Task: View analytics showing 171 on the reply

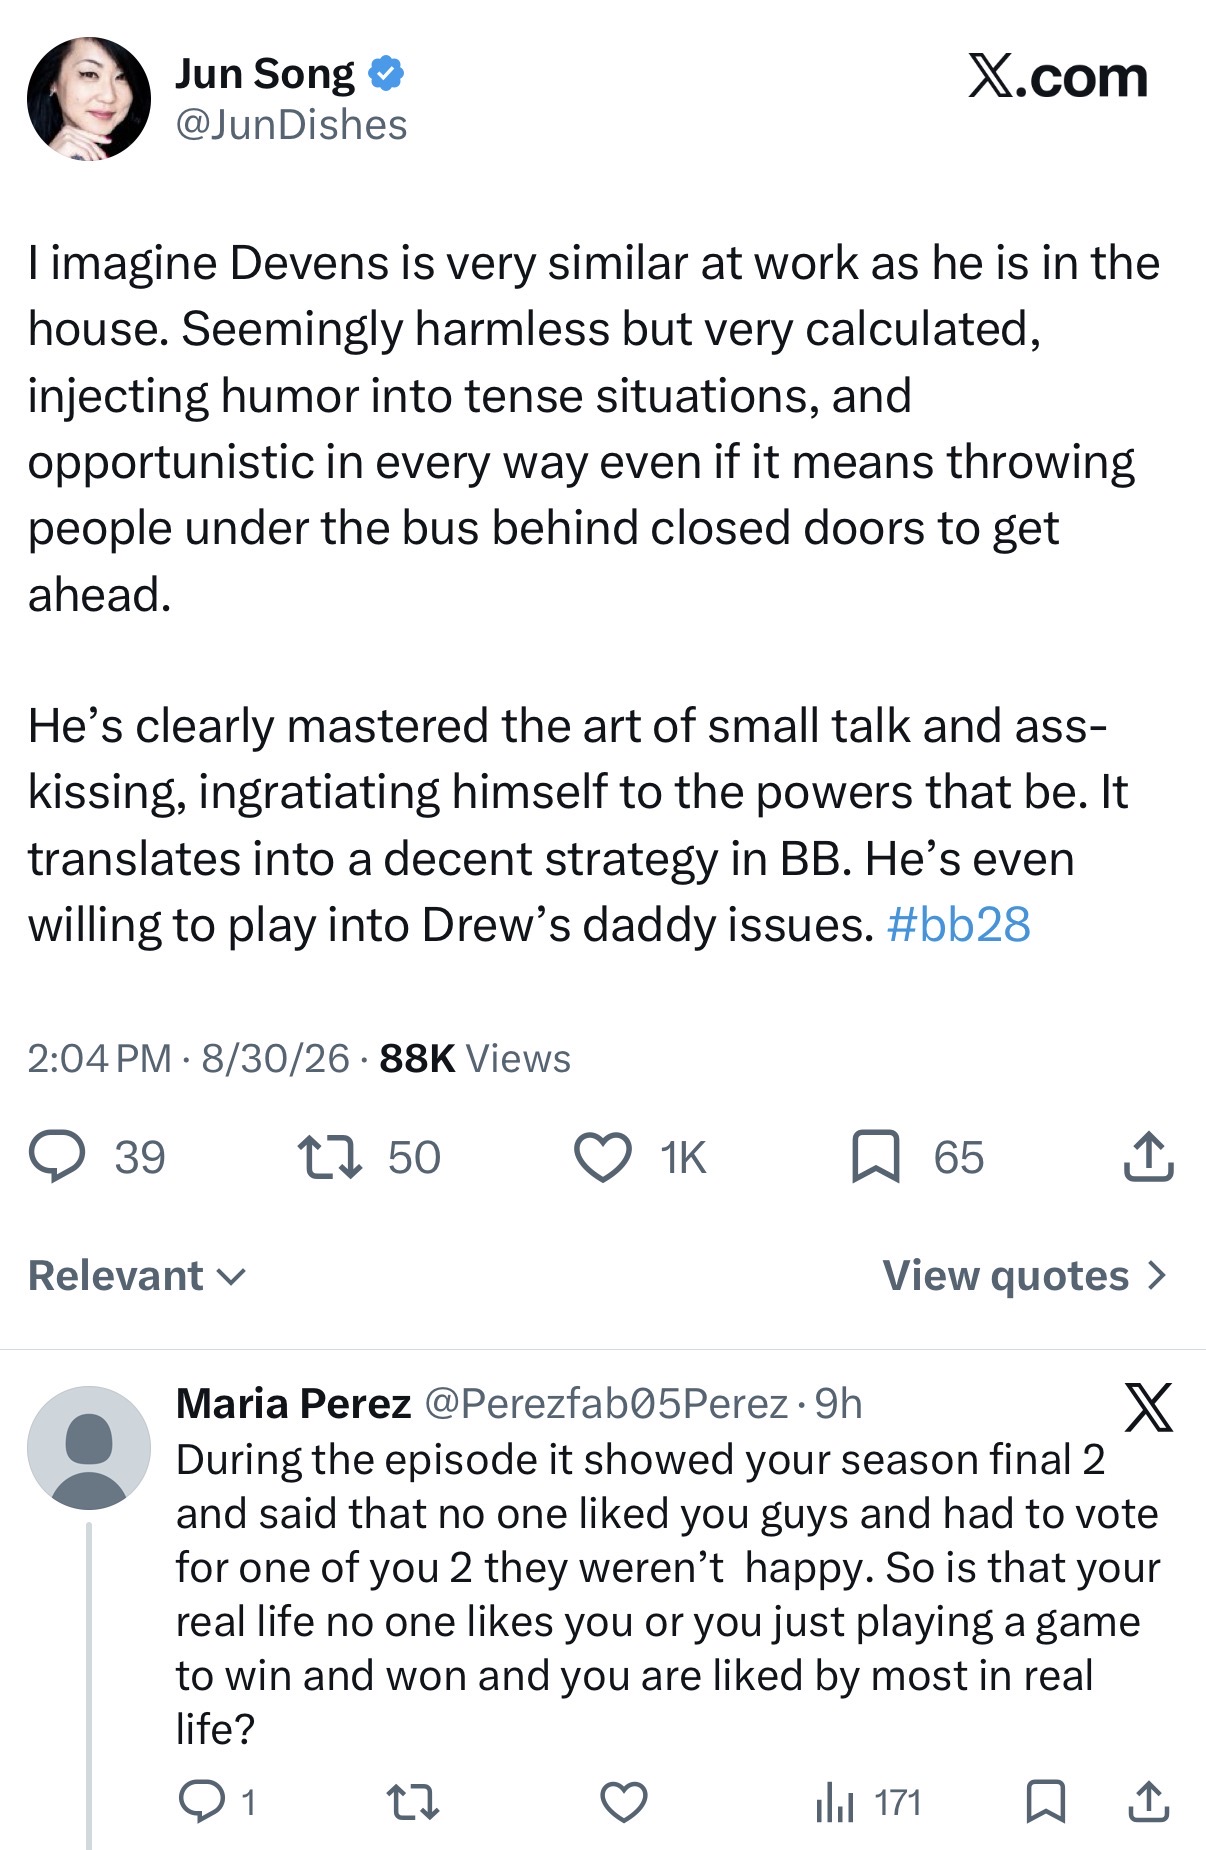Action: [868, 1802]
